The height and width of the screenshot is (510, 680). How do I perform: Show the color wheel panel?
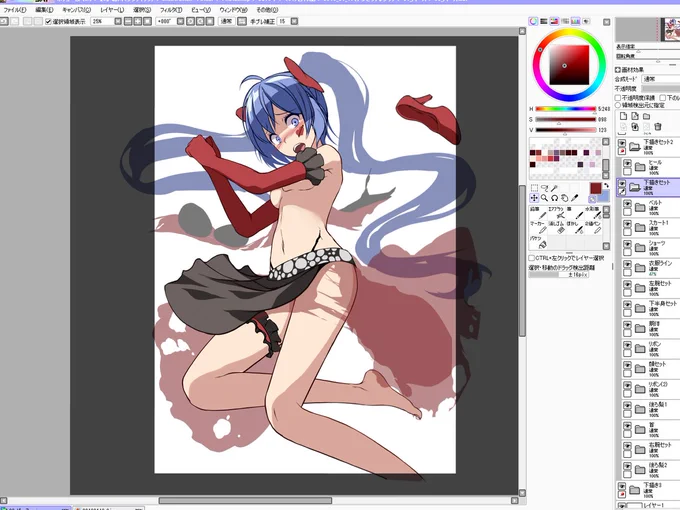(533, 21)
